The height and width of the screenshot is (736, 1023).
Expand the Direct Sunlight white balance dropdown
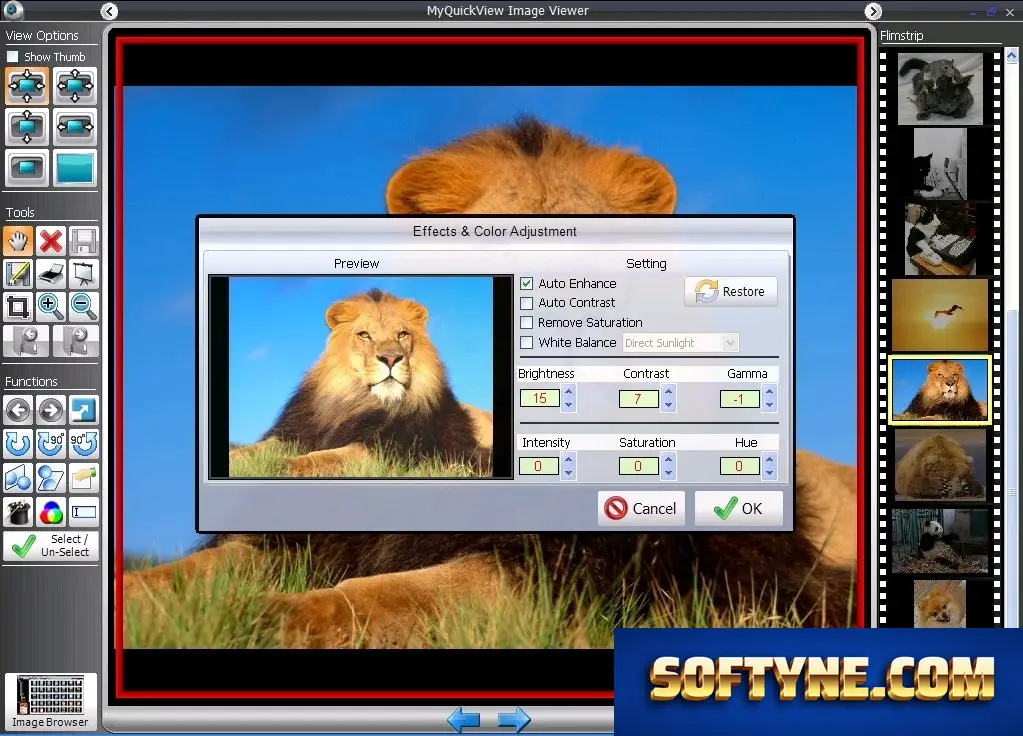coord(730,343)
